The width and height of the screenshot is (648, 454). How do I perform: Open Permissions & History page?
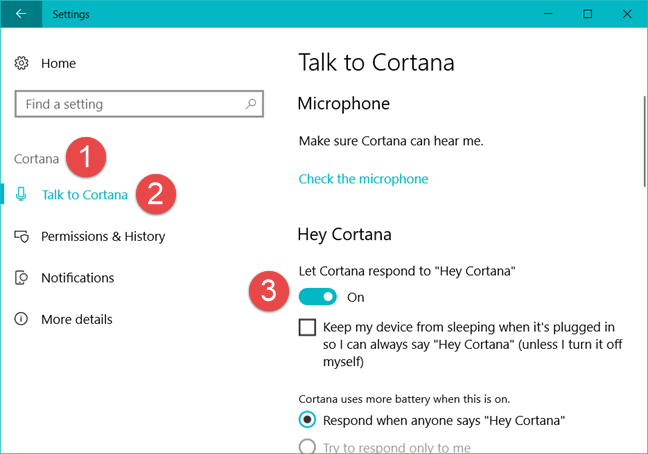(103, 237)
